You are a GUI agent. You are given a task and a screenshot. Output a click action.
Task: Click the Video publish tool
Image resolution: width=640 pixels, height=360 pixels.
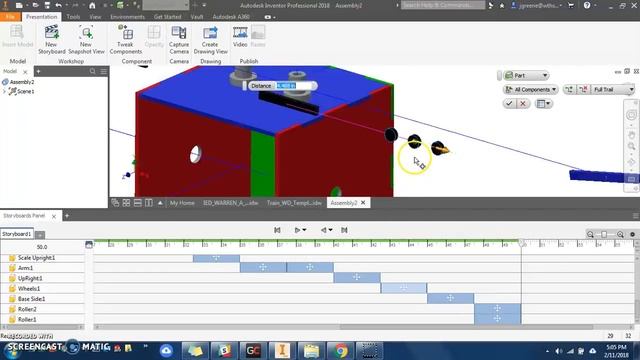[x=240, y=37]
